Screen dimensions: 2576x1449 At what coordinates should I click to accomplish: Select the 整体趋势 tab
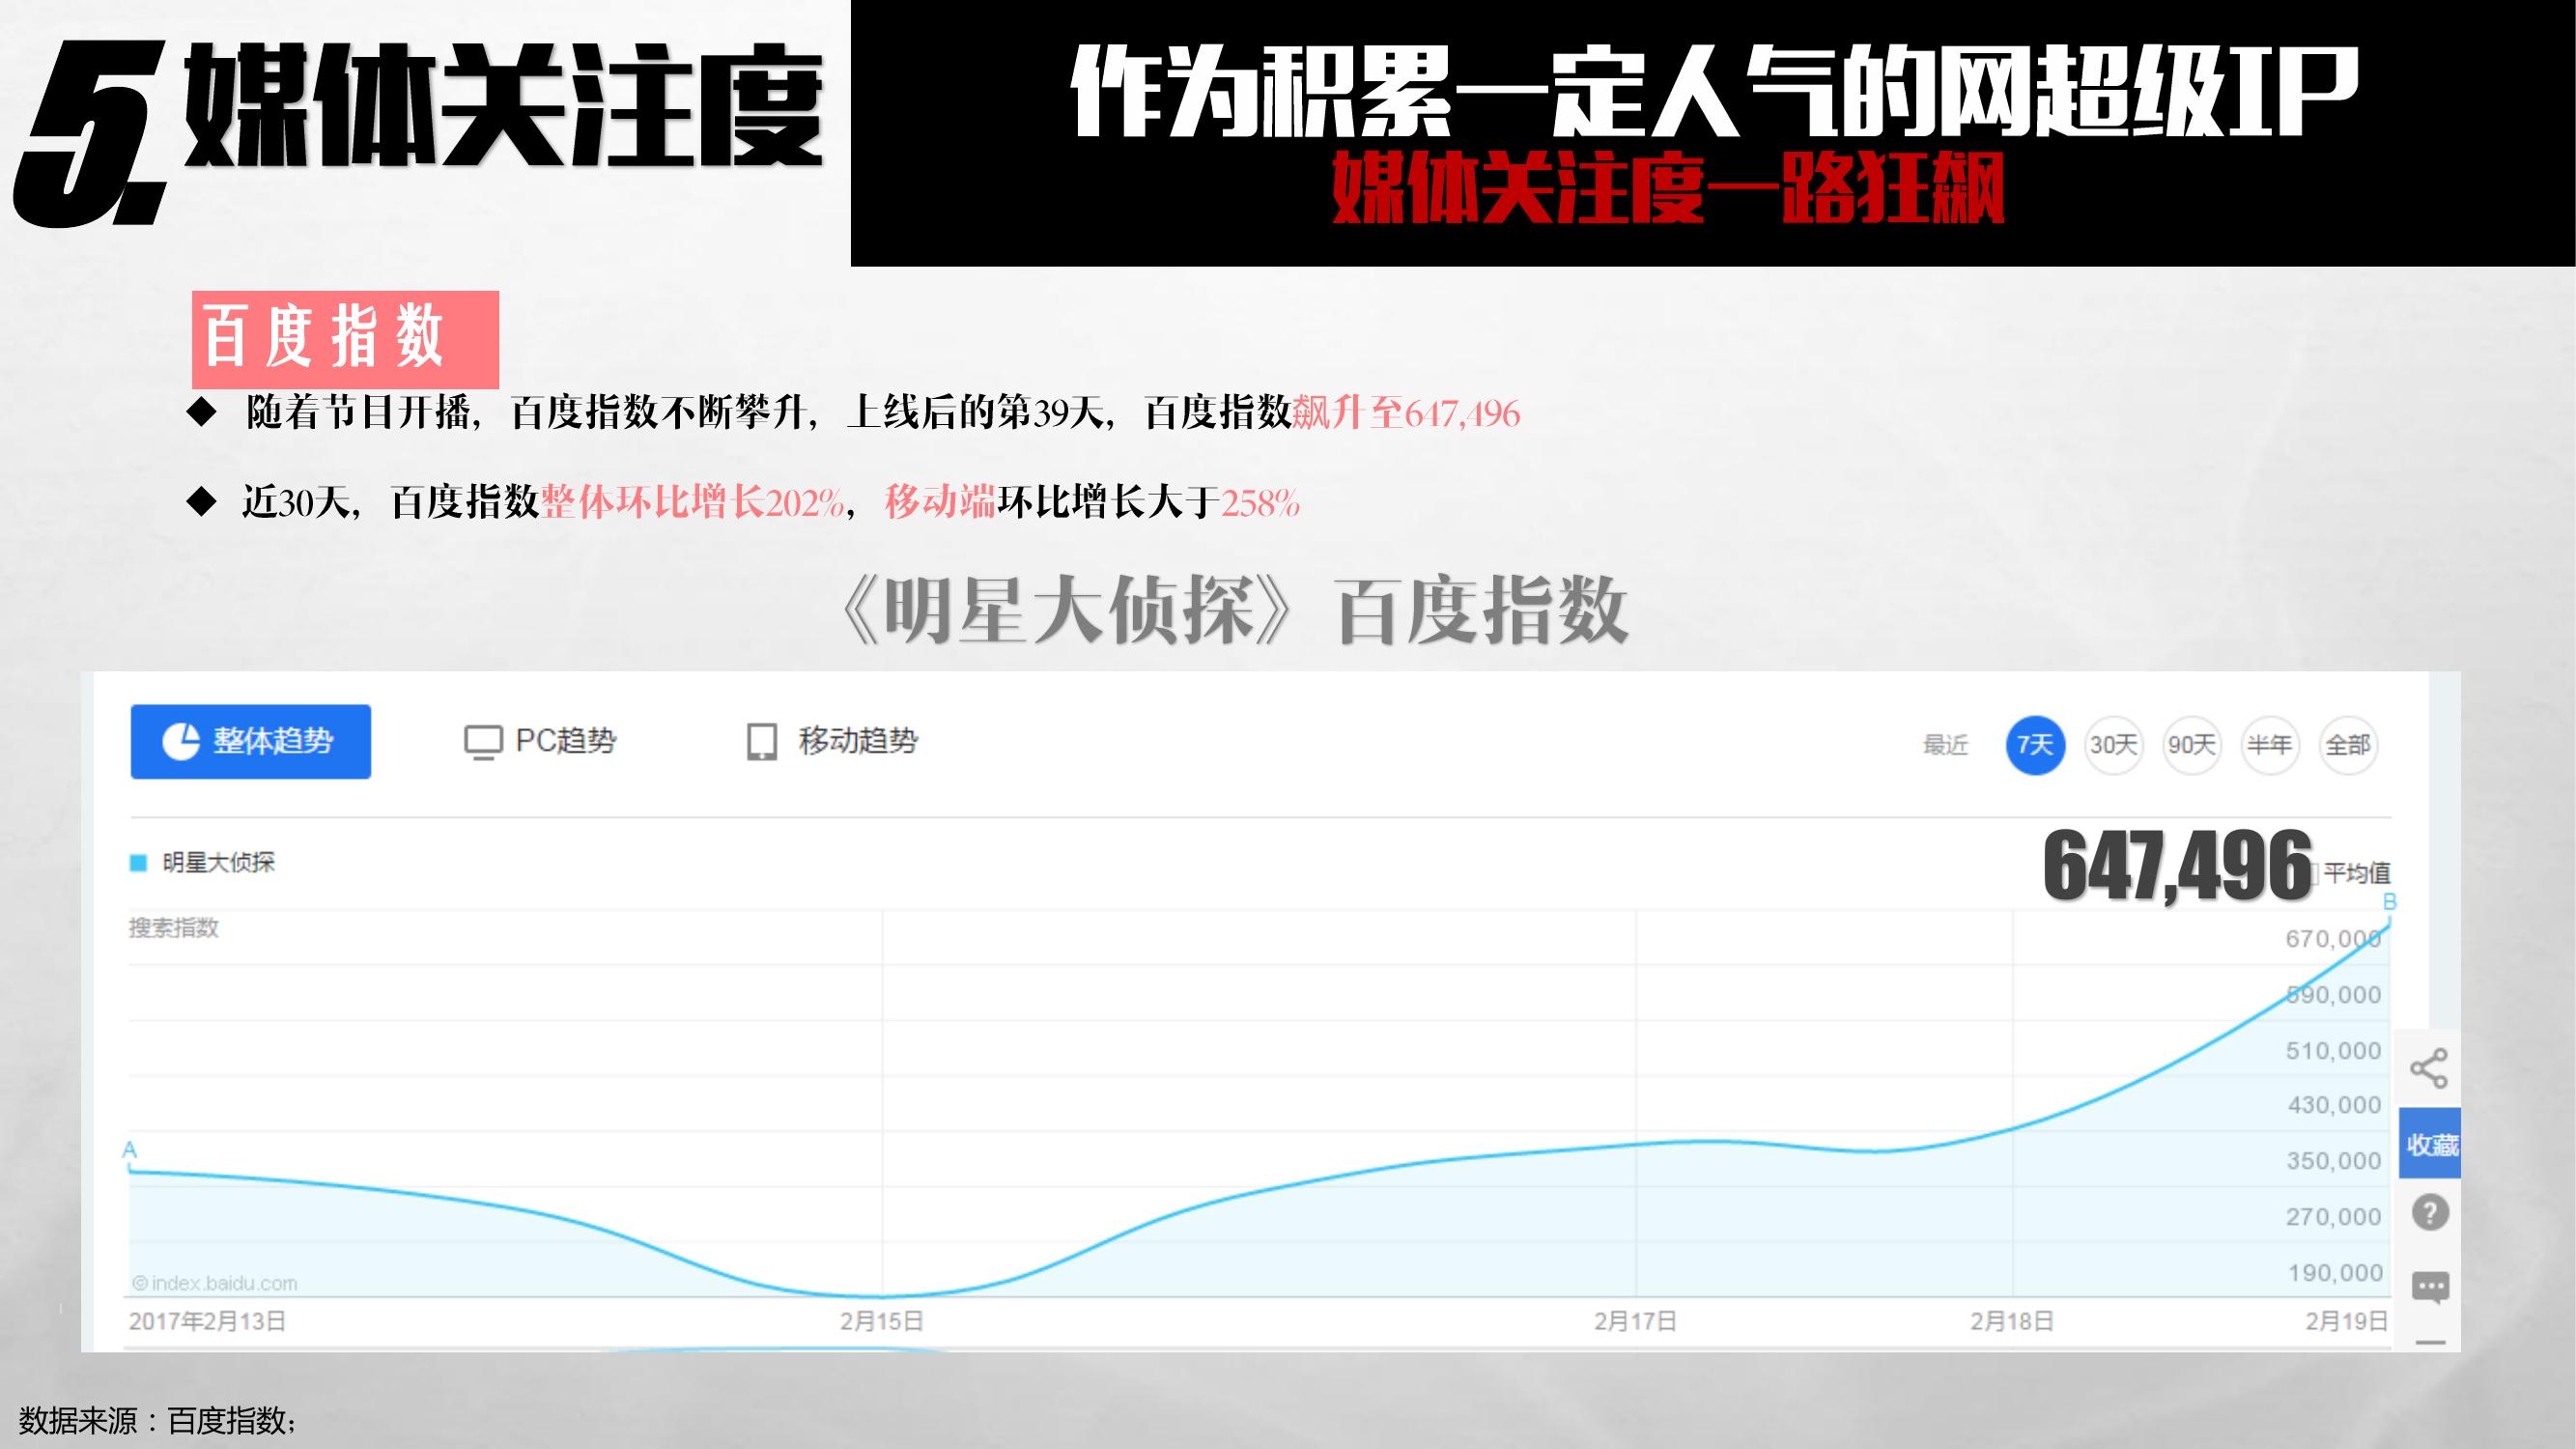[x=250, y=741]
